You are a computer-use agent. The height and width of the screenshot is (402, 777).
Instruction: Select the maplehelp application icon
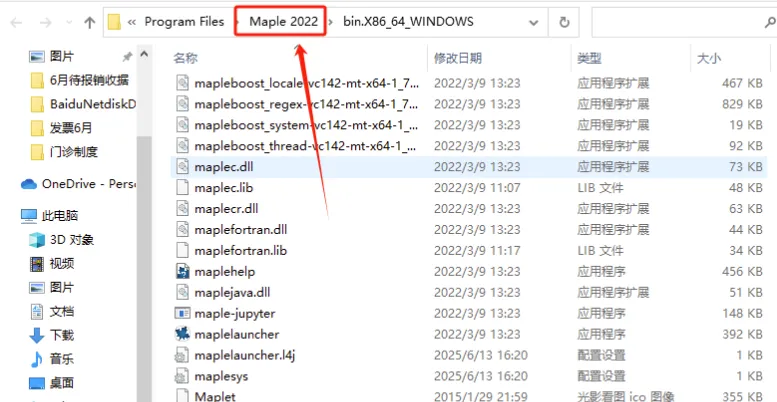coord(182,271)
